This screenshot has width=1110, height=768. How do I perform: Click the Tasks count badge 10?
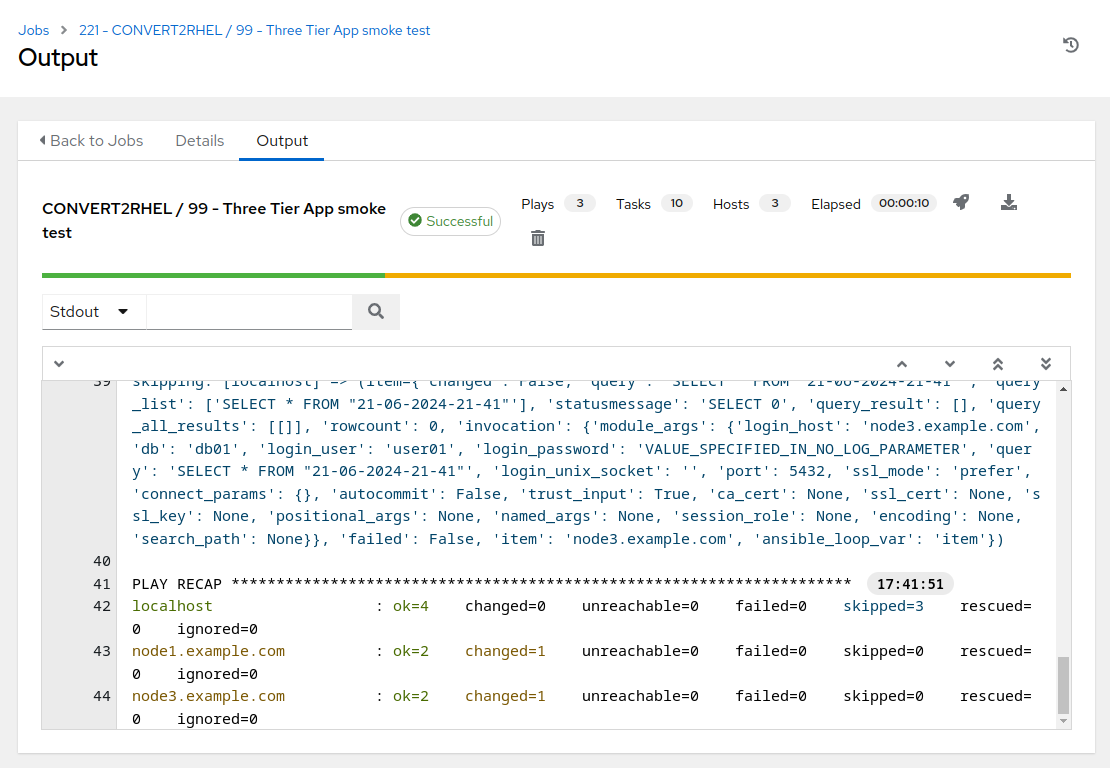pyautogui.click(x=677, y=203)
